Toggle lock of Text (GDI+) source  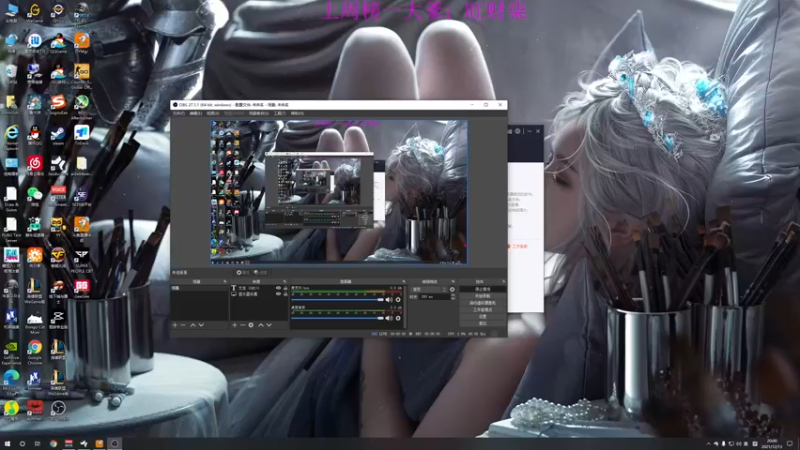[x=286, y=288]
